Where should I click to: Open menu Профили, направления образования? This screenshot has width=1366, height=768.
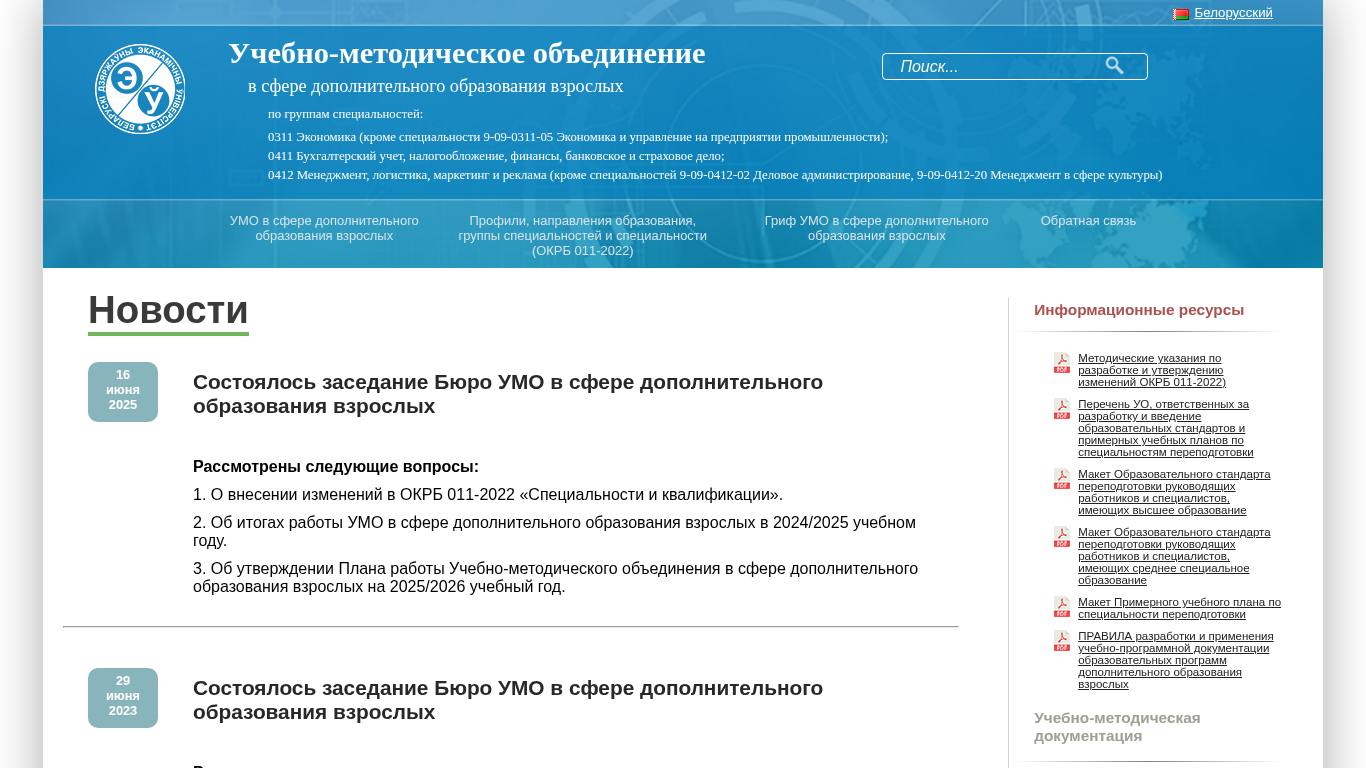[x=583, y=236]
